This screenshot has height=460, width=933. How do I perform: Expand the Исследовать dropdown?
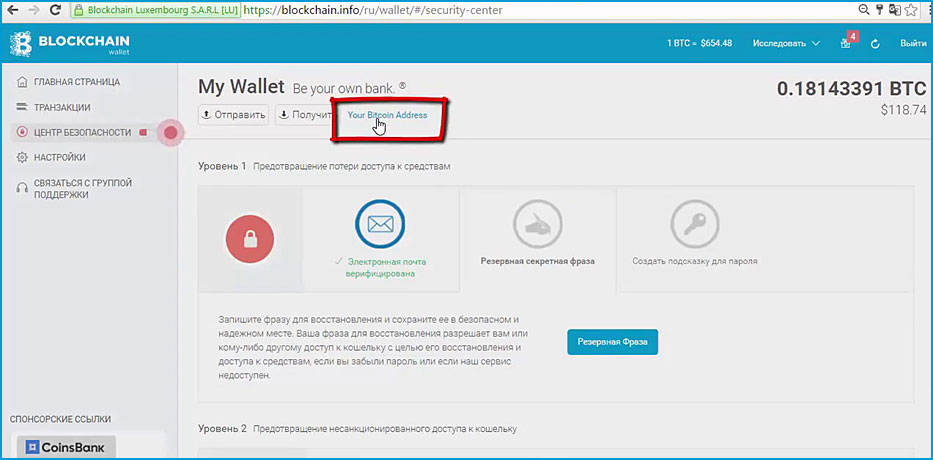(x=787, y=44)
